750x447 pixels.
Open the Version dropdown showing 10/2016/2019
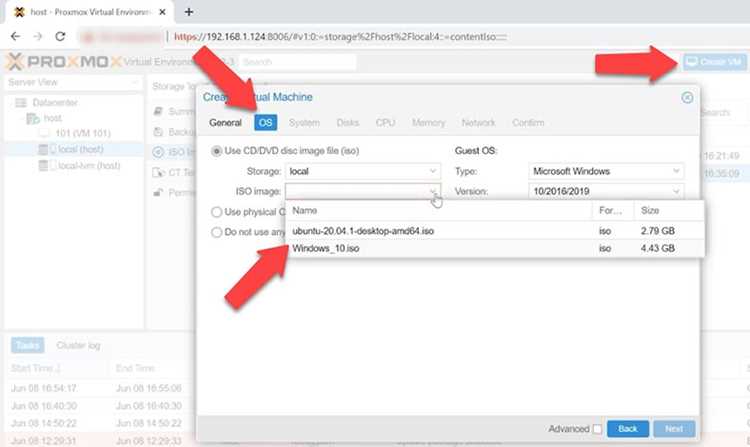(606, 191)
